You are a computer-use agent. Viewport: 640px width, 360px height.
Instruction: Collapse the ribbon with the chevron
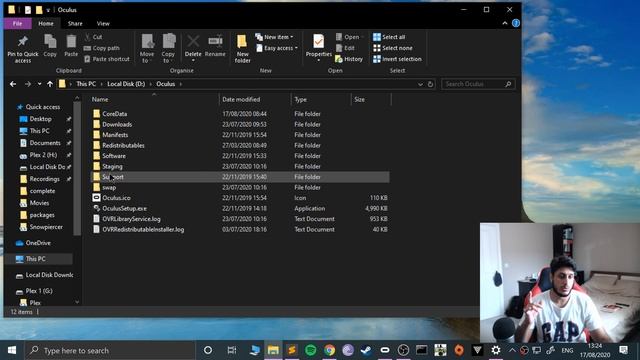(505, 23)
